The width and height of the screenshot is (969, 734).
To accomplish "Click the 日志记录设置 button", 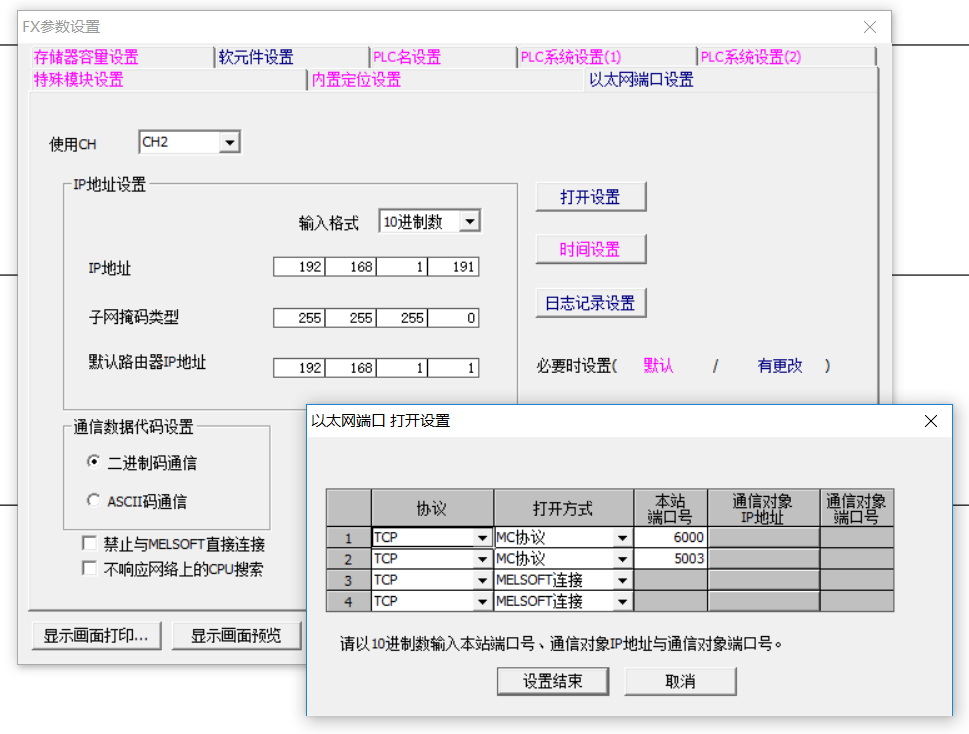I will point(591,303).
